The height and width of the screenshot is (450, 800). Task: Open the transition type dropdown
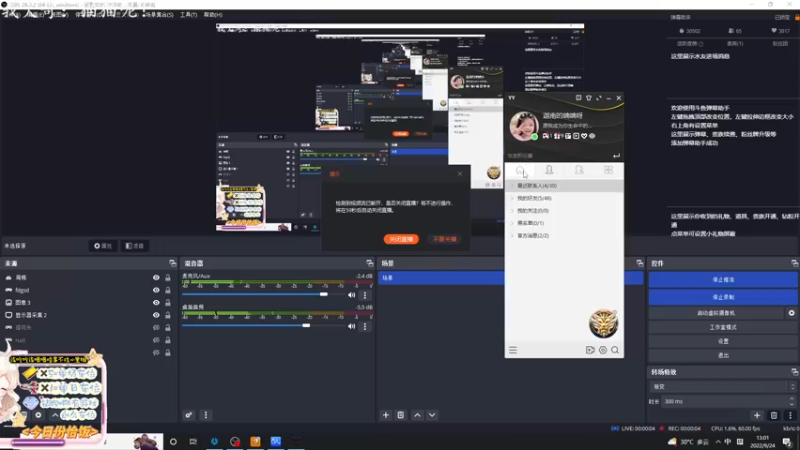tap(723, 387)
